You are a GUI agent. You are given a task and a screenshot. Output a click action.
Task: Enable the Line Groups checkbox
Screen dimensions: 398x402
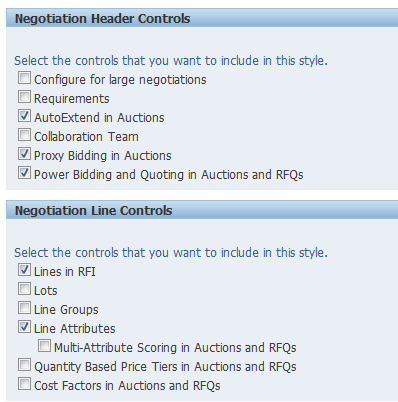click(24, 308)
